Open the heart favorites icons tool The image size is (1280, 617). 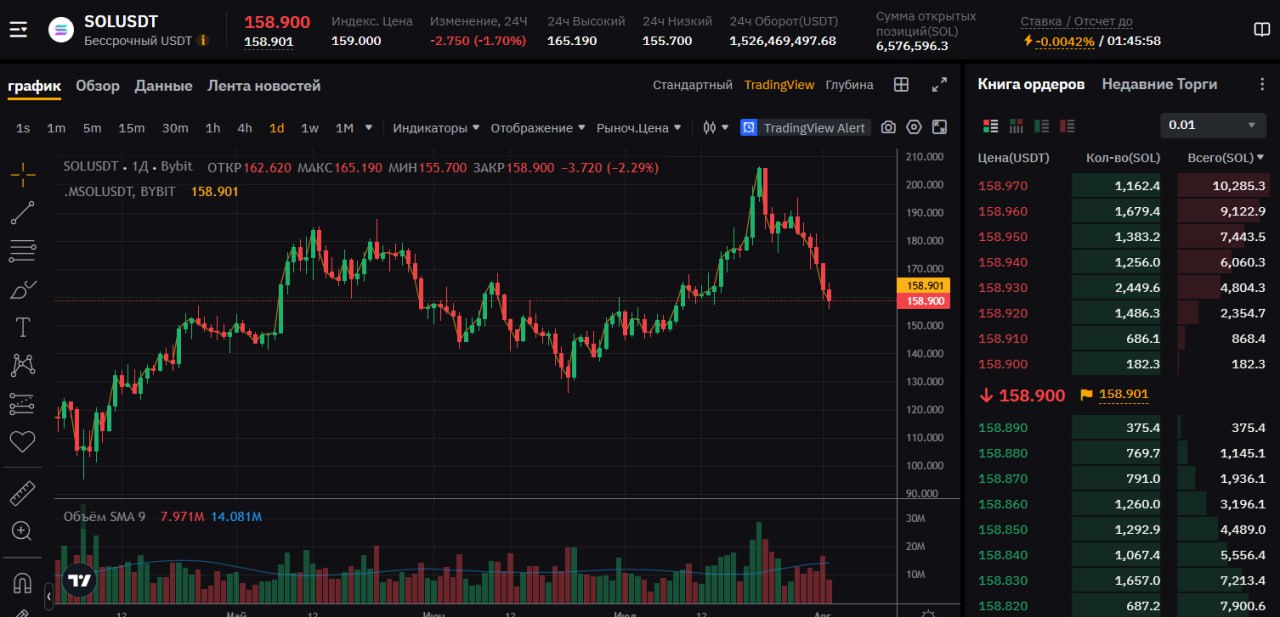(x=22, y=441)
